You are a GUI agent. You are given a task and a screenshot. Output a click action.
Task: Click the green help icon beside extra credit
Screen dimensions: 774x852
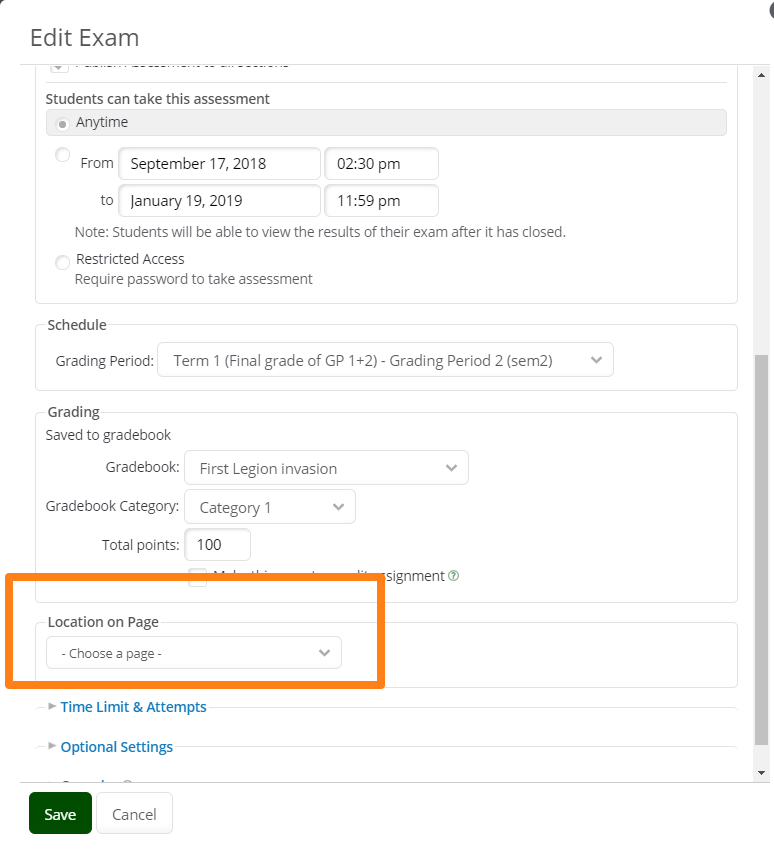tap(454, 576)
